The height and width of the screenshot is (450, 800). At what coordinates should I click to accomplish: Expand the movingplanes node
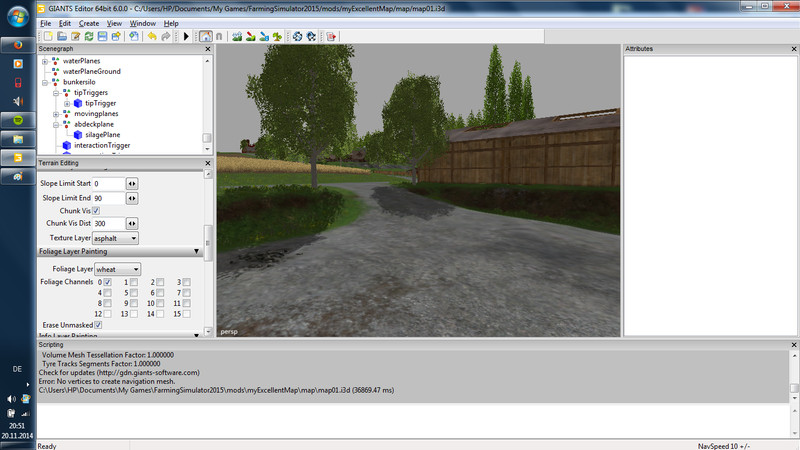[x=56, y=114]
